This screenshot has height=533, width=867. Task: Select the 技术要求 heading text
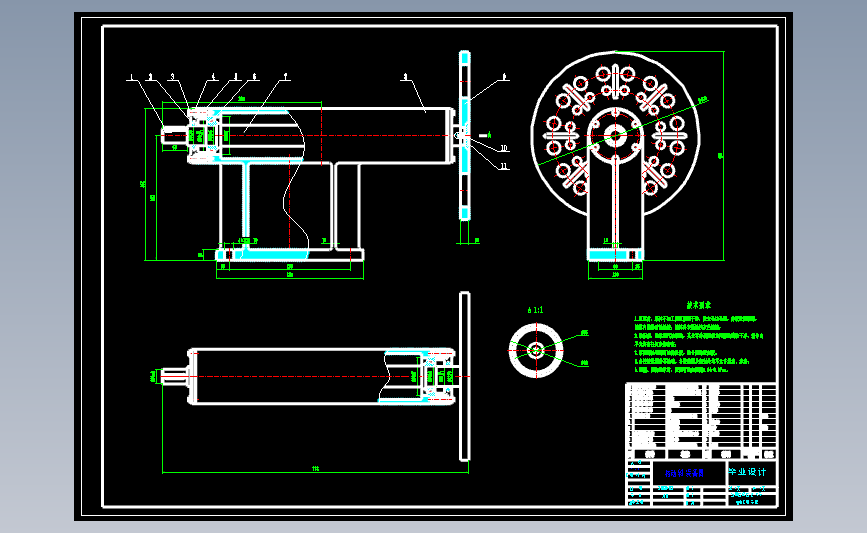point(699,305)
